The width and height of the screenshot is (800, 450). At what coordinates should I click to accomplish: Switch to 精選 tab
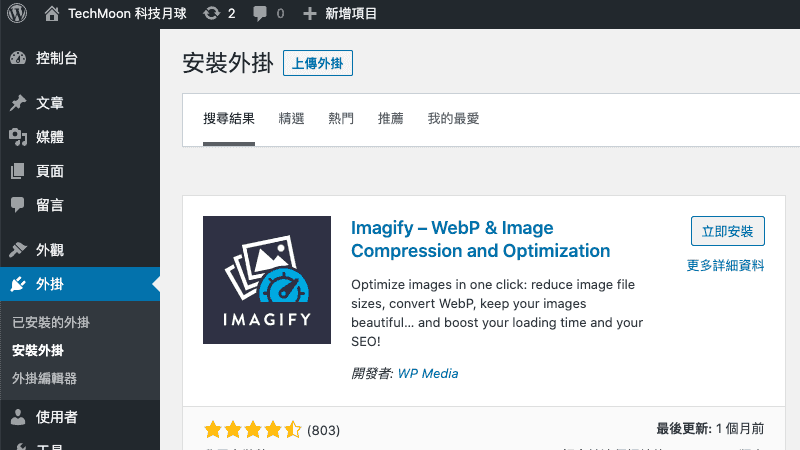291,119
